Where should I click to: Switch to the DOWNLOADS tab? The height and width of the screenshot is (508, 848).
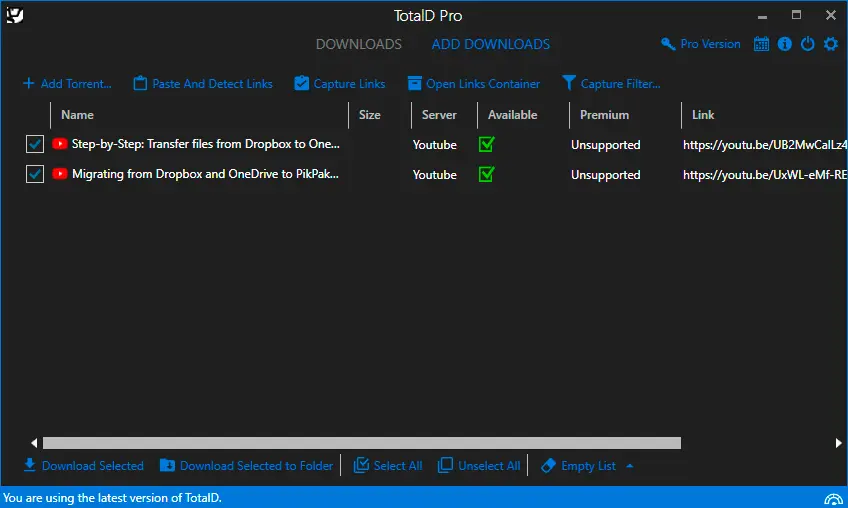(x=359, y=44)
